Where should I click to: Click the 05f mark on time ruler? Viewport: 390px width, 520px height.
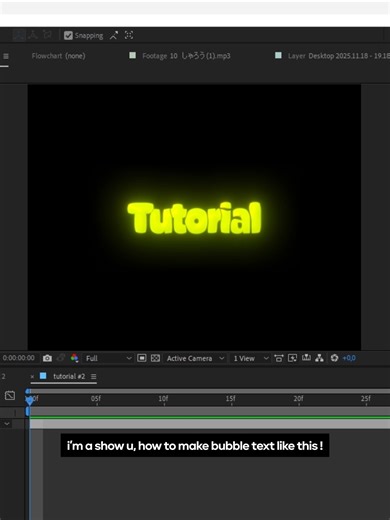pyautogui.click(x=96, y=398)
